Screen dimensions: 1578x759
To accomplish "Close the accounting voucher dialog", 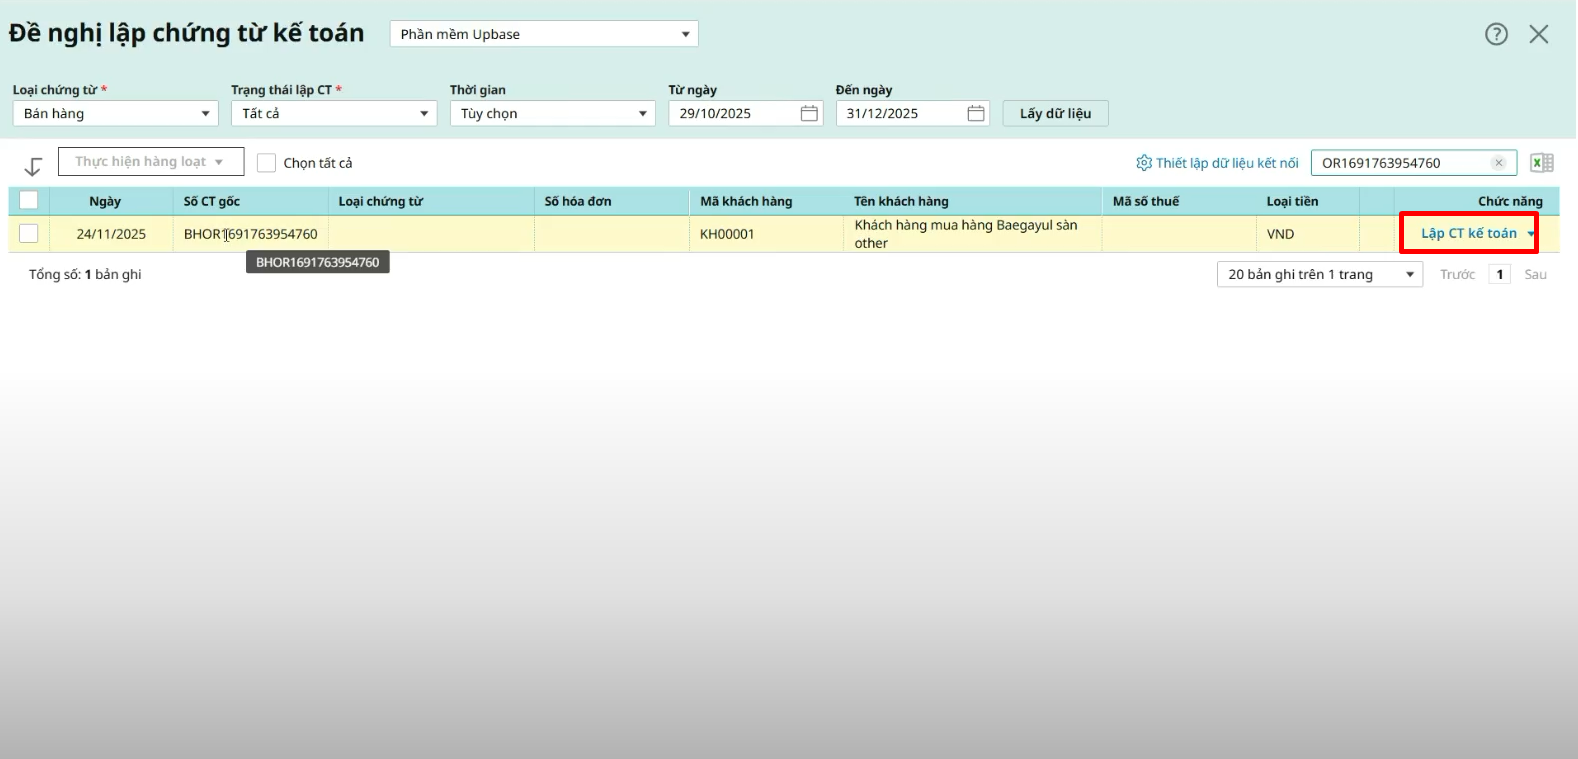I will point(1539,34).
